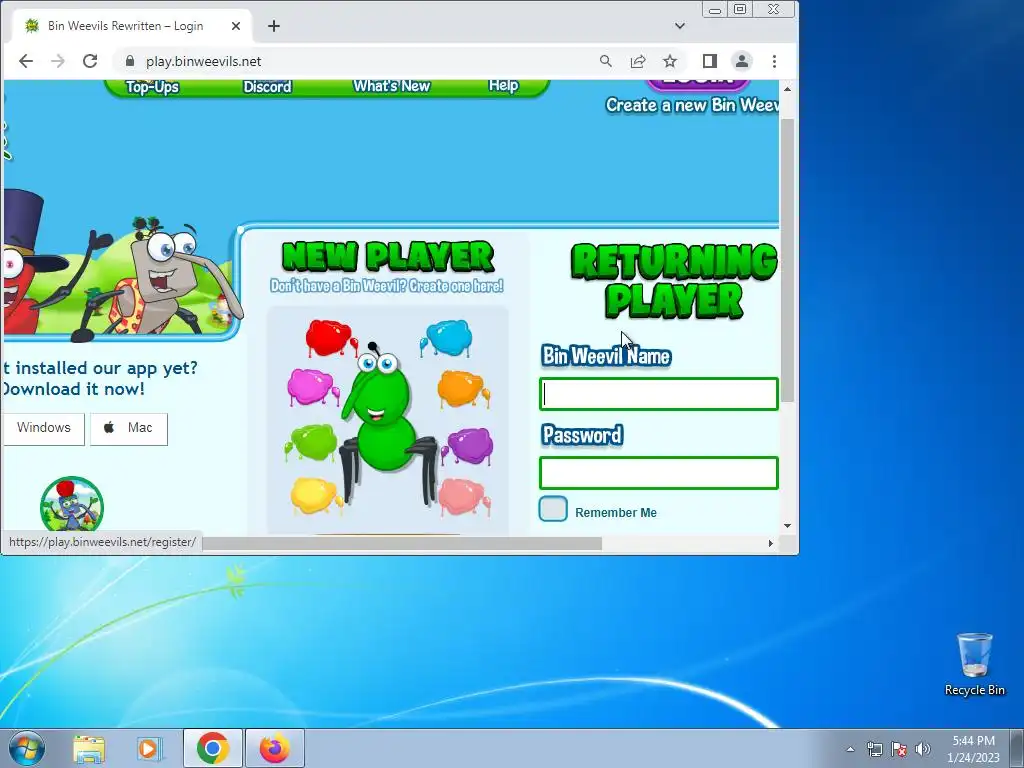This screenshot has width=1024, height=768.
Task: Pick the yellow paint splat
Action: click(x=317, y=495)
